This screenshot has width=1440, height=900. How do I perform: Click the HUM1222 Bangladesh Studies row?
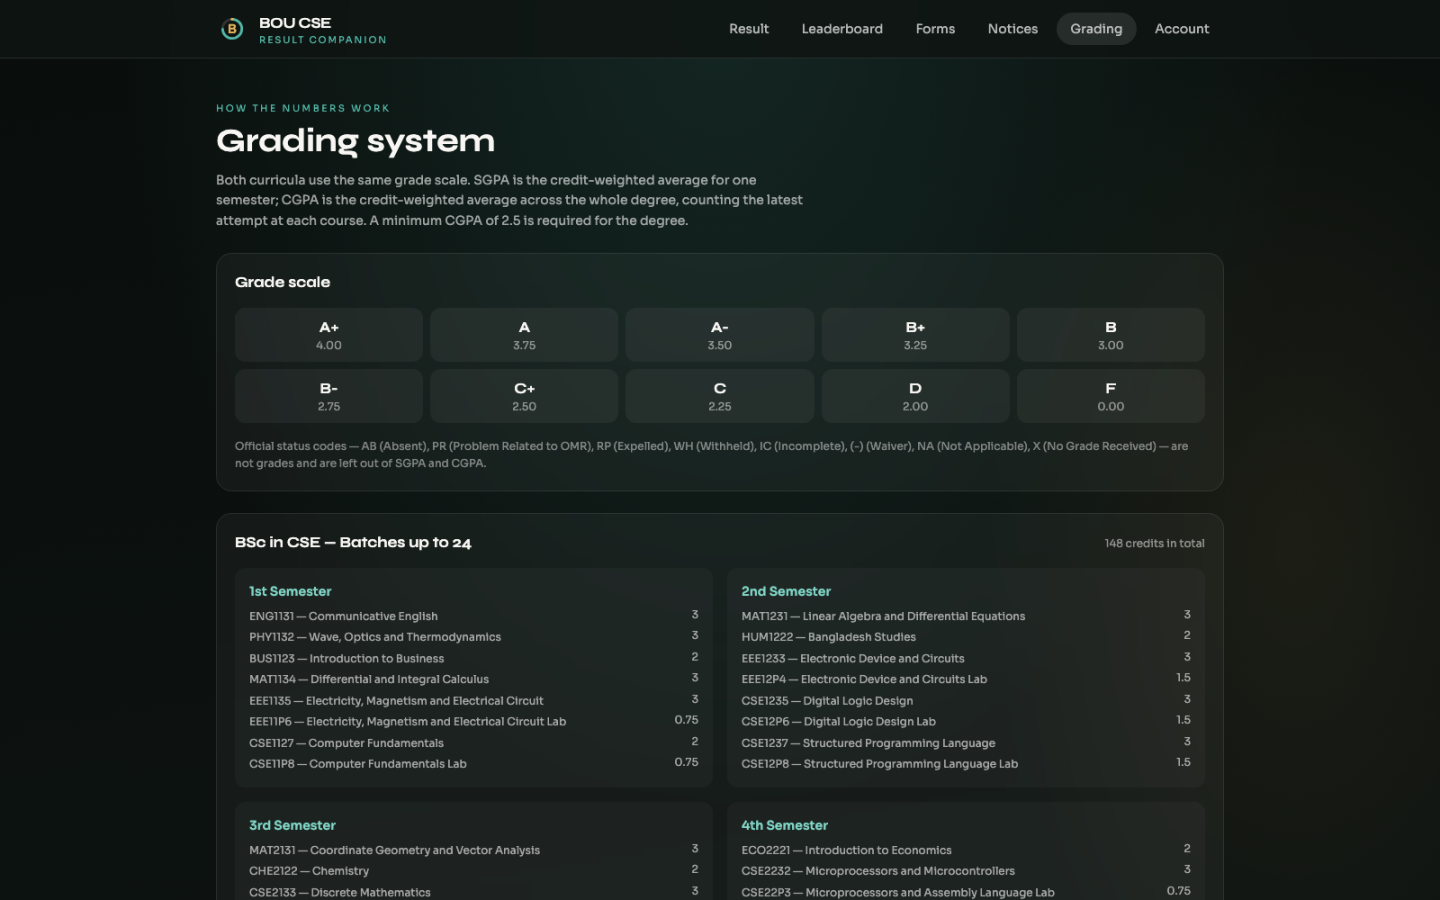tap(966, 637)
